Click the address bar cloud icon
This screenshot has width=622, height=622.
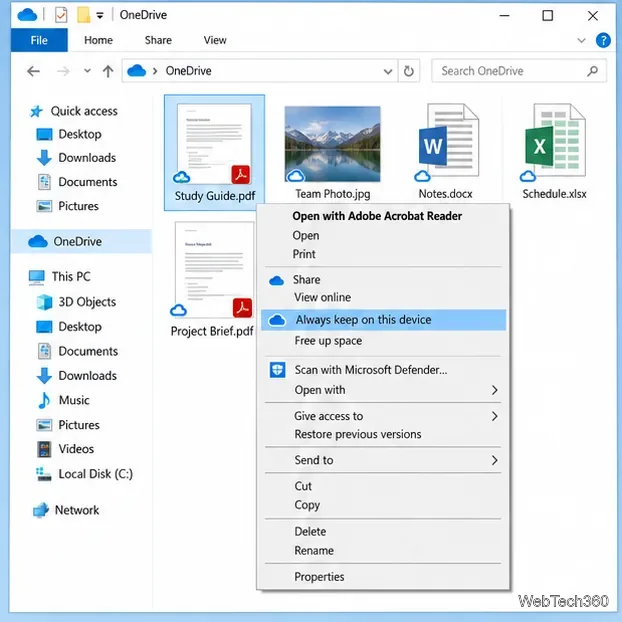click(x=136, y=71)
